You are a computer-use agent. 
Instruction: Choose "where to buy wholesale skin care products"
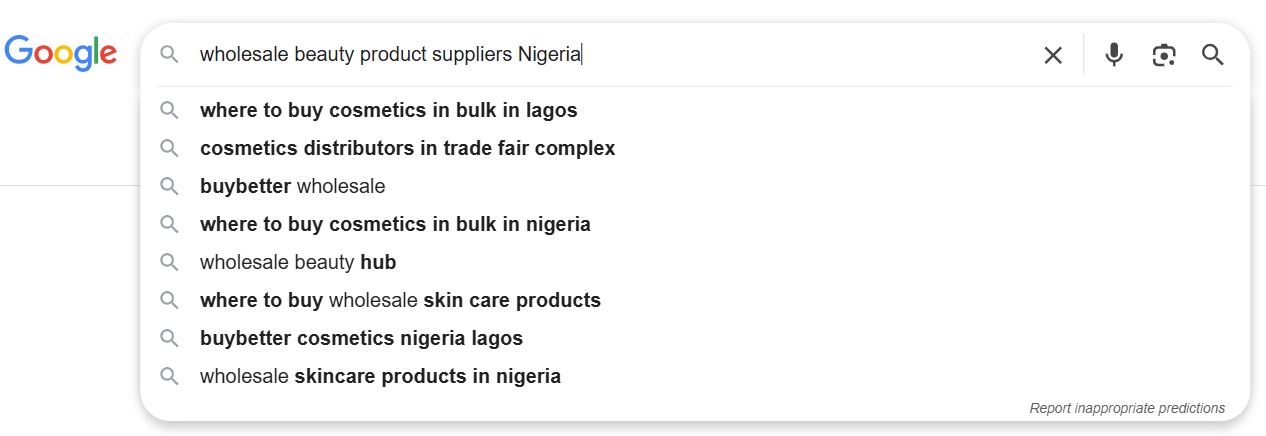pyautogui.click(x=400, y=300)
